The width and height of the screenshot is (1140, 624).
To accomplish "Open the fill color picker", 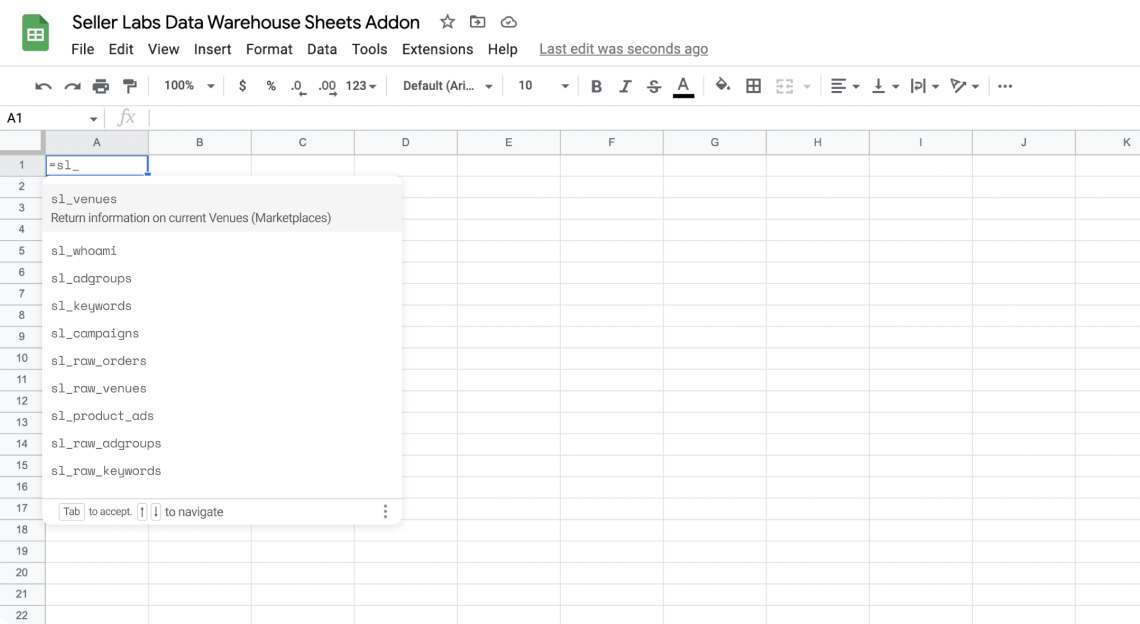I will click(722, 86).
